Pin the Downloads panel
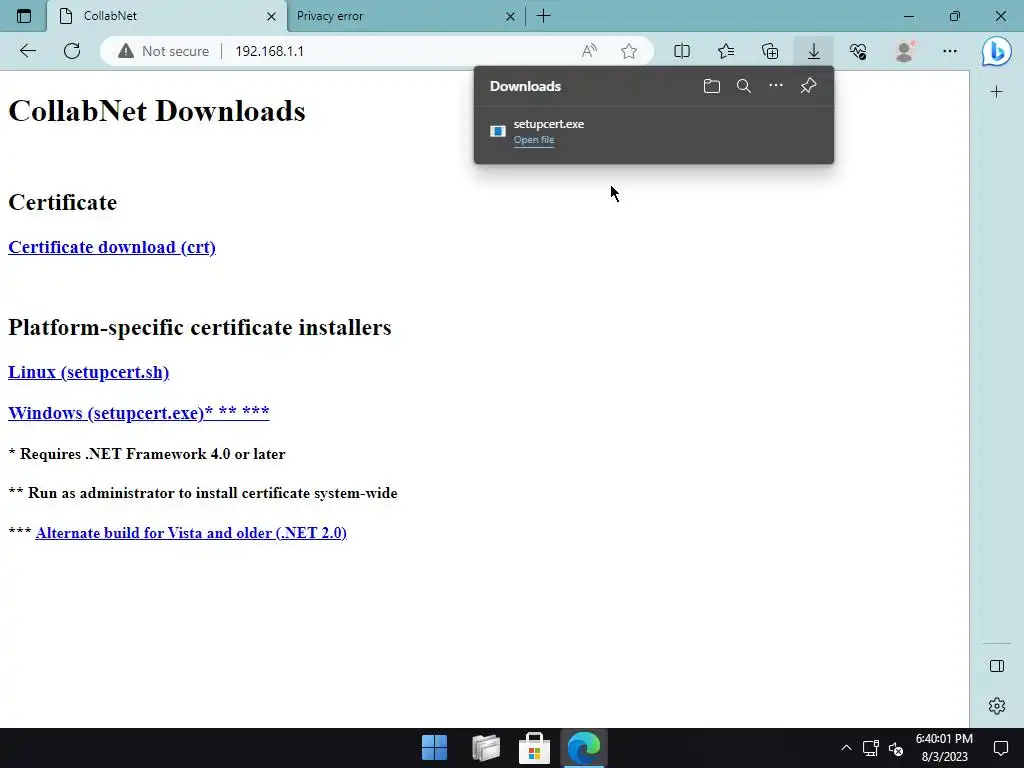The height and width of the screenshot is (768, 1024). tap(808, 86)
